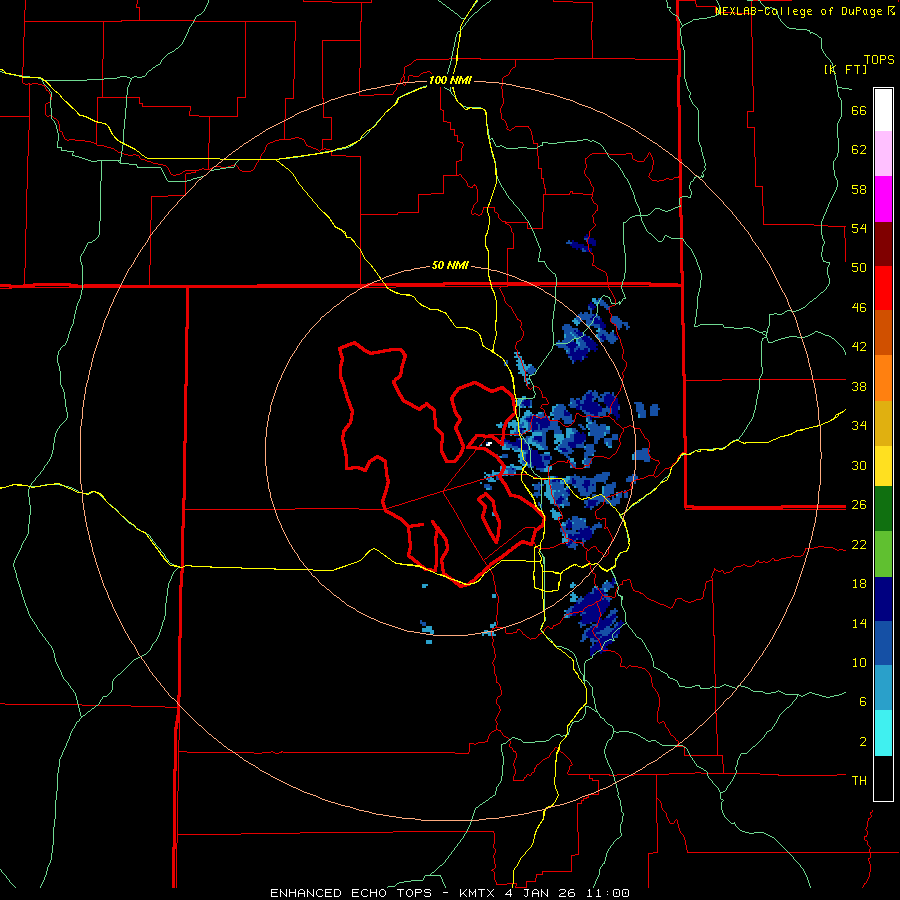Select the light pink legend swatch

(x=883, y=153)
